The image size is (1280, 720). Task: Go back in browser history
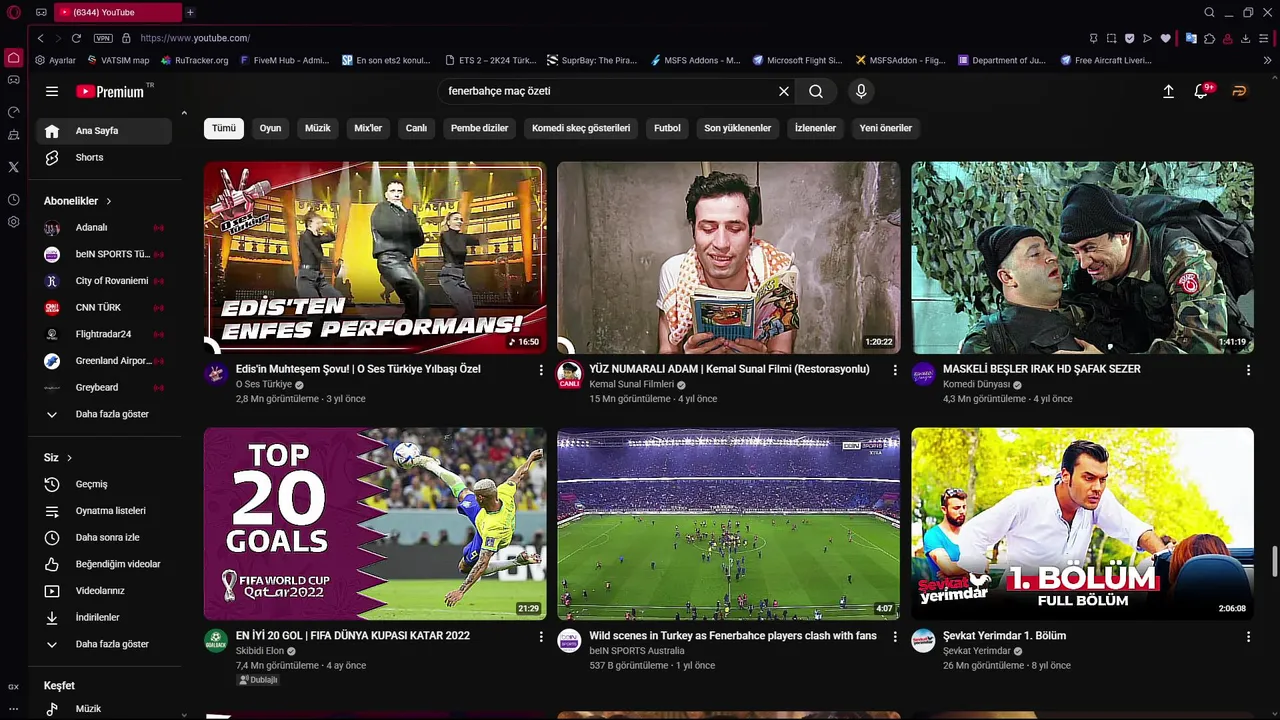click(40, 38)
